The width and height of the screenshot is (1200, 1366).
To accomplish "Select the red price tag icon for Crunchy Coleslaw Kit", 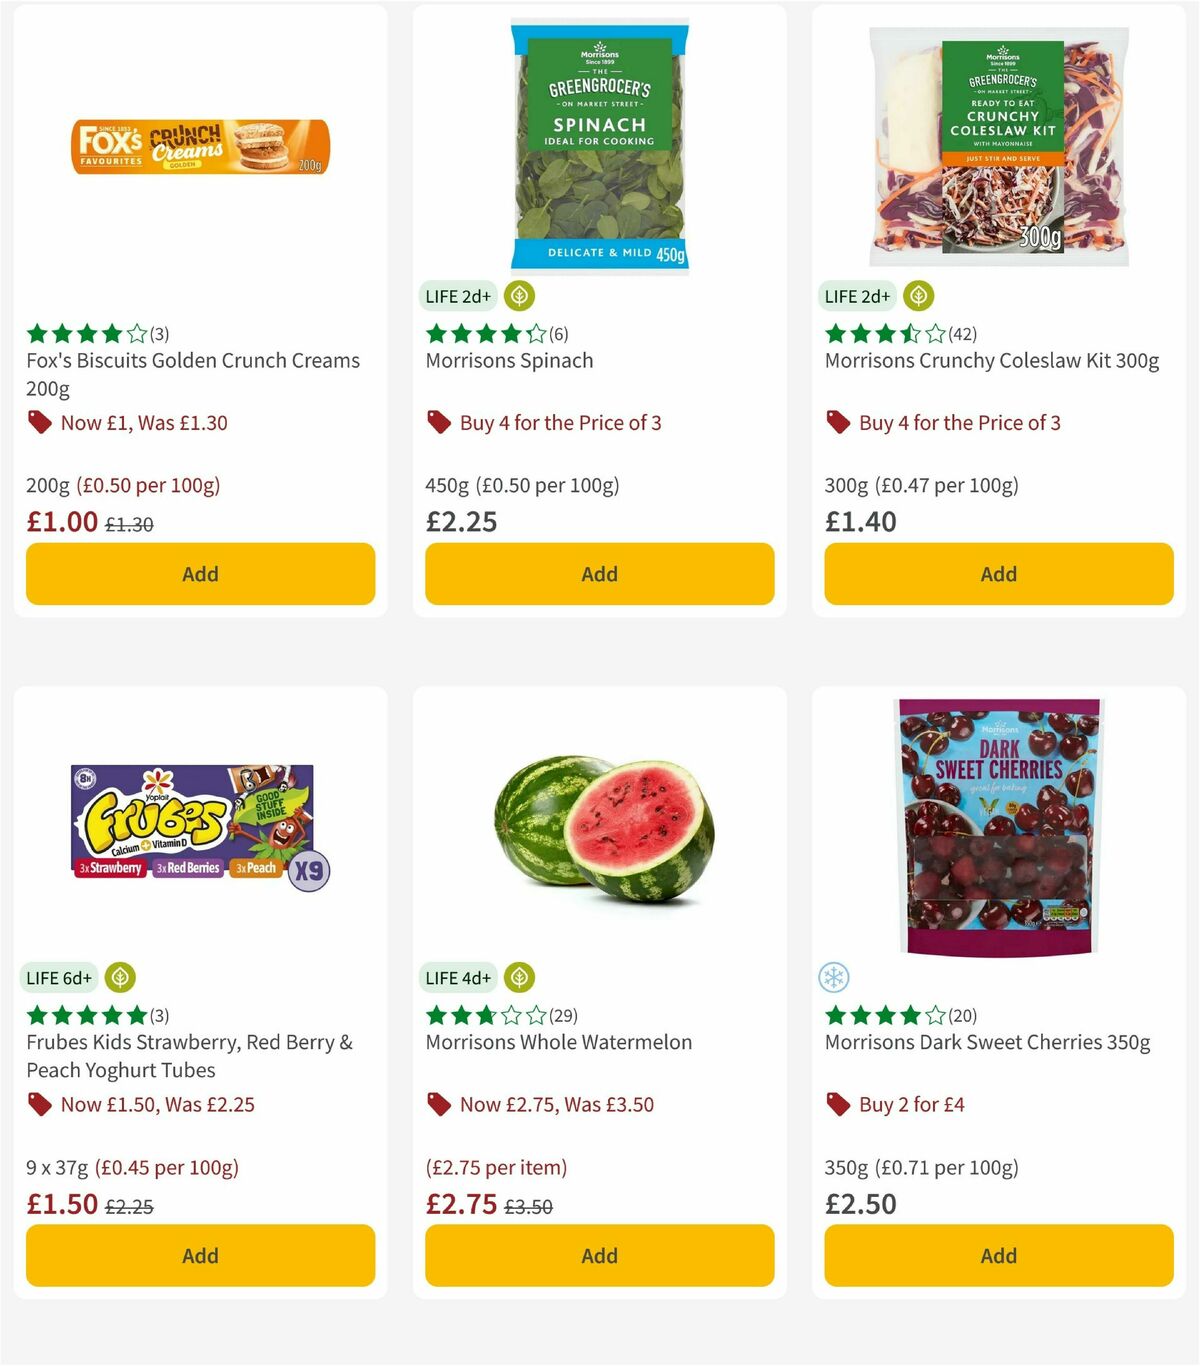I will coord(838,422).
